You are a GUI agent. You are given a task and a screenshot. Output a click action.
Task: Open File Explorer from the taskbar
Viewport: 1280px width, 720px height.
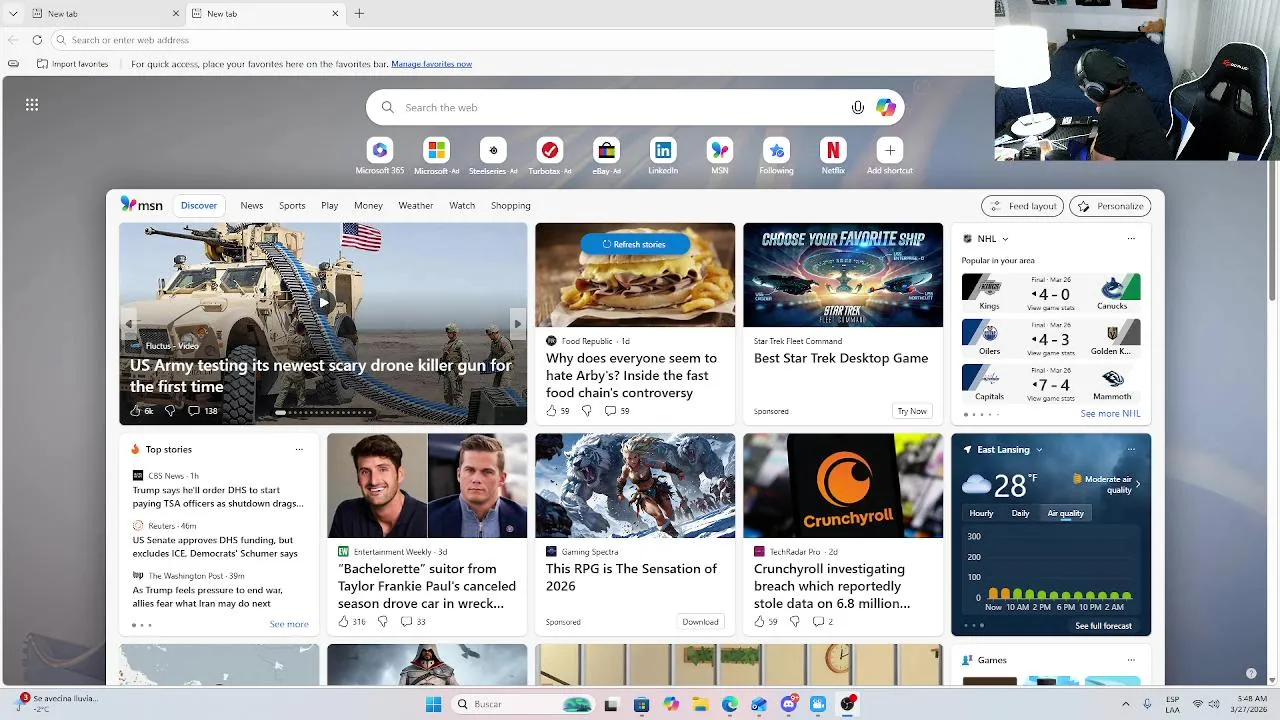point(700,704)
